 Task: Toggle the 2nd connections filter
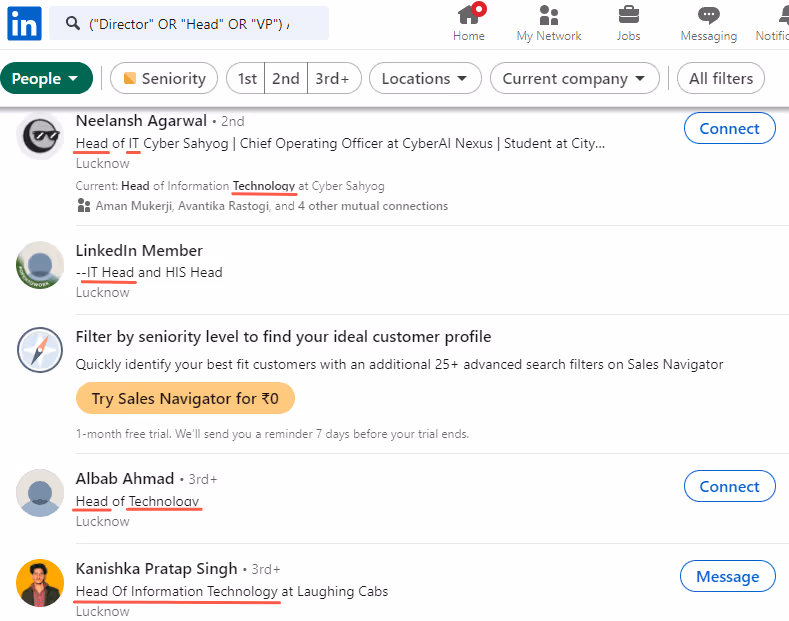point(286,78)
